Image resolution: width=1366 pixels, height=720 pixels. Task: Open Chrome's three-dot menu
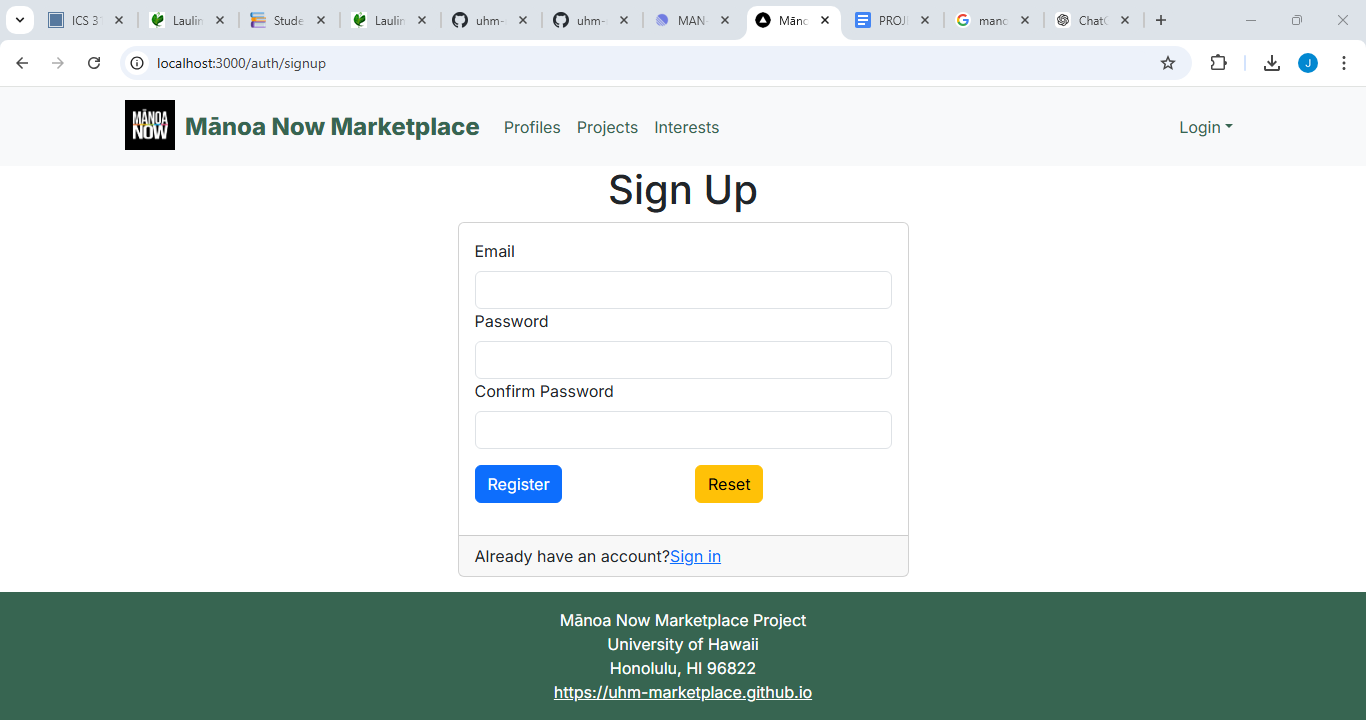click(1344, 63)
